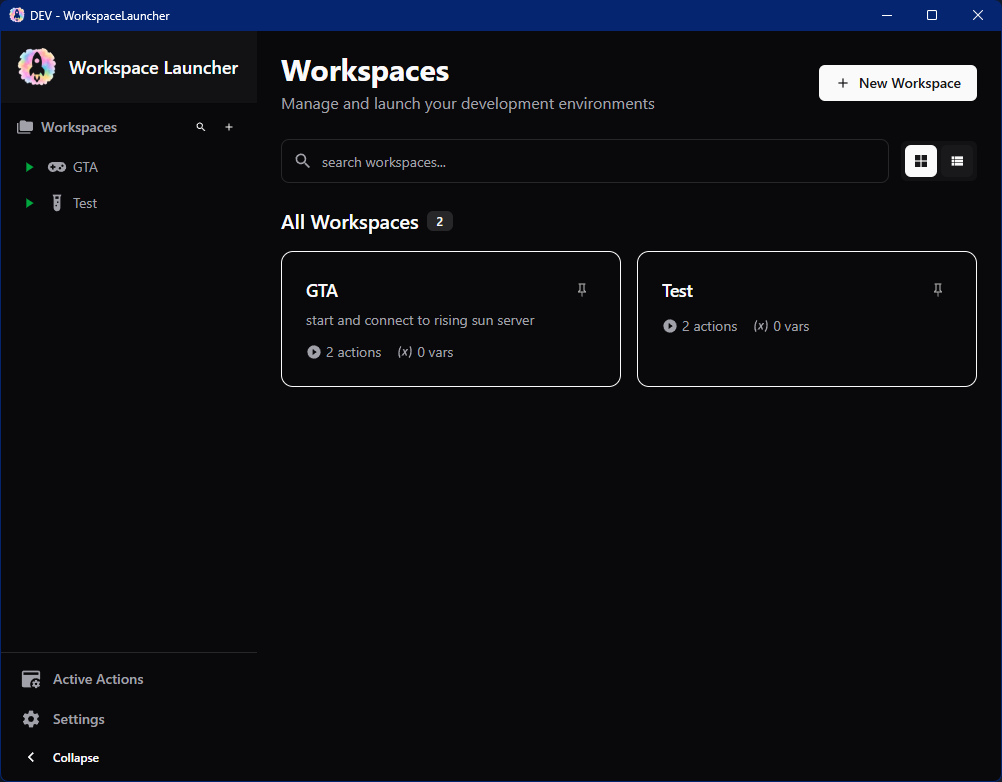Image resolution: width=1002 pixels, height=782 pixels.
Task: View the 2 actions on the GTA card
Action: click(x=344, y=352)
